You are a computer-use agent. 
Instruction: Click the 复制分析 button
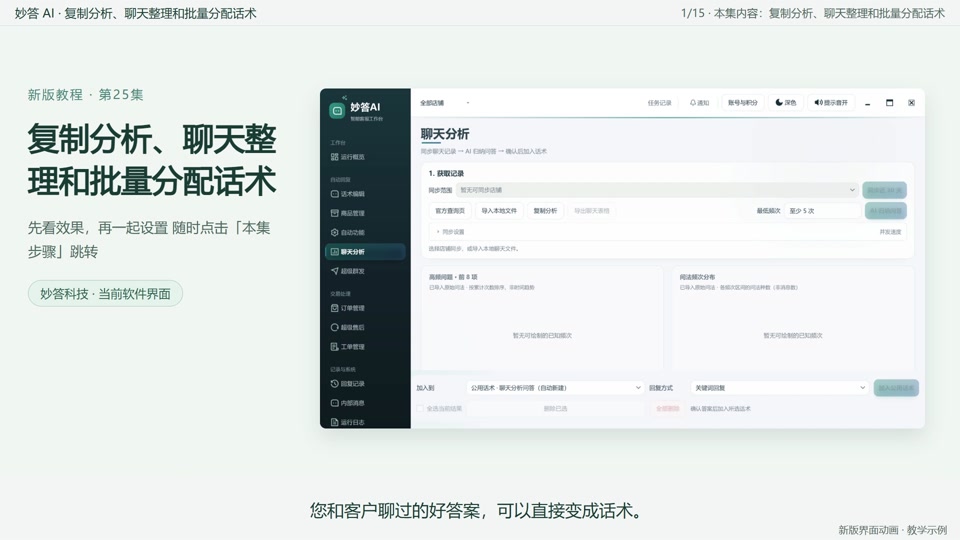pyautogui.click(x=545, y=211)
